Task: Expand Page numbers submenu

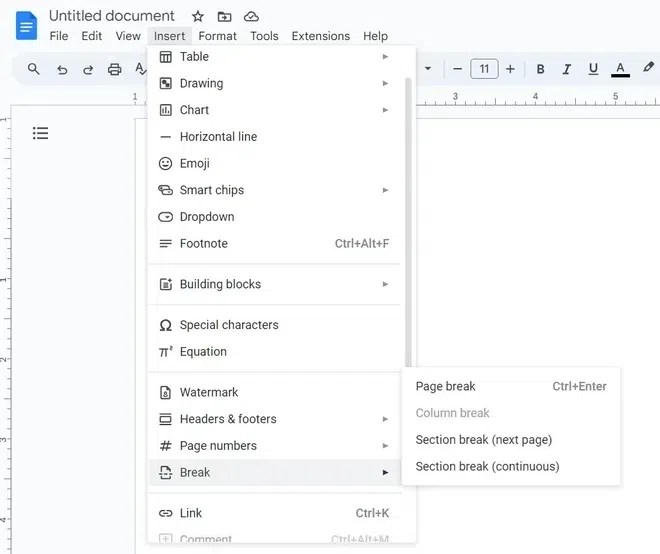Action: point(274,446)
